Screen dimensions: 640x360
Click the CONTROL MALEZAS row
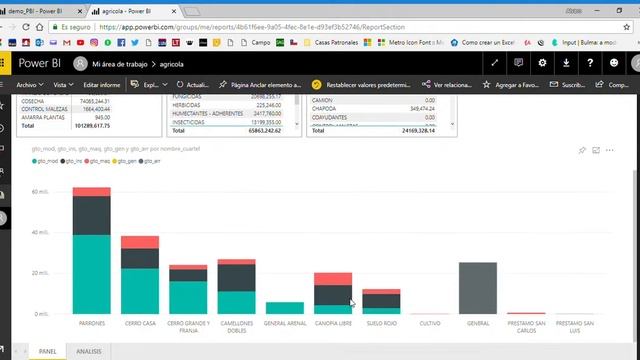click(x=66, y=109)
